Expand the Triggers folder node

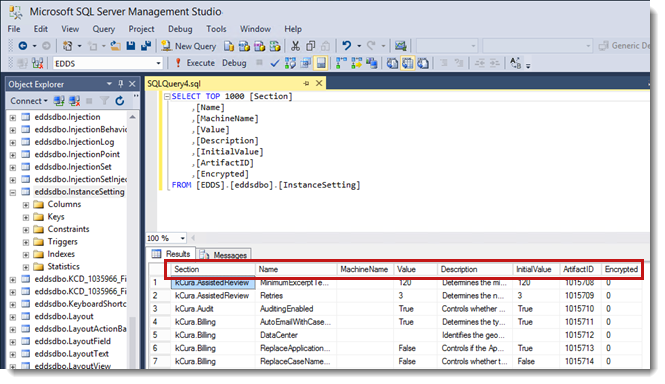[26, 242]
